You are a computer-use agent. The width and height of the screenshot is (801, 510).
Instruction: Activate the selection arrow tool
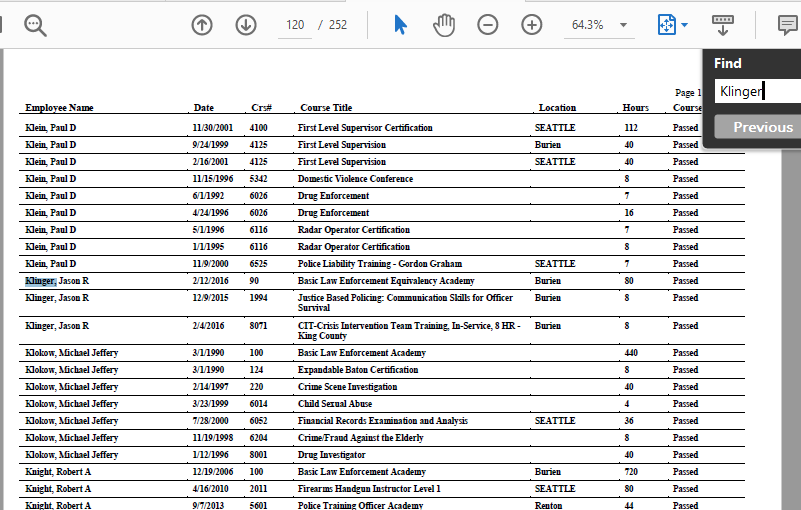[x=400, y=25]
